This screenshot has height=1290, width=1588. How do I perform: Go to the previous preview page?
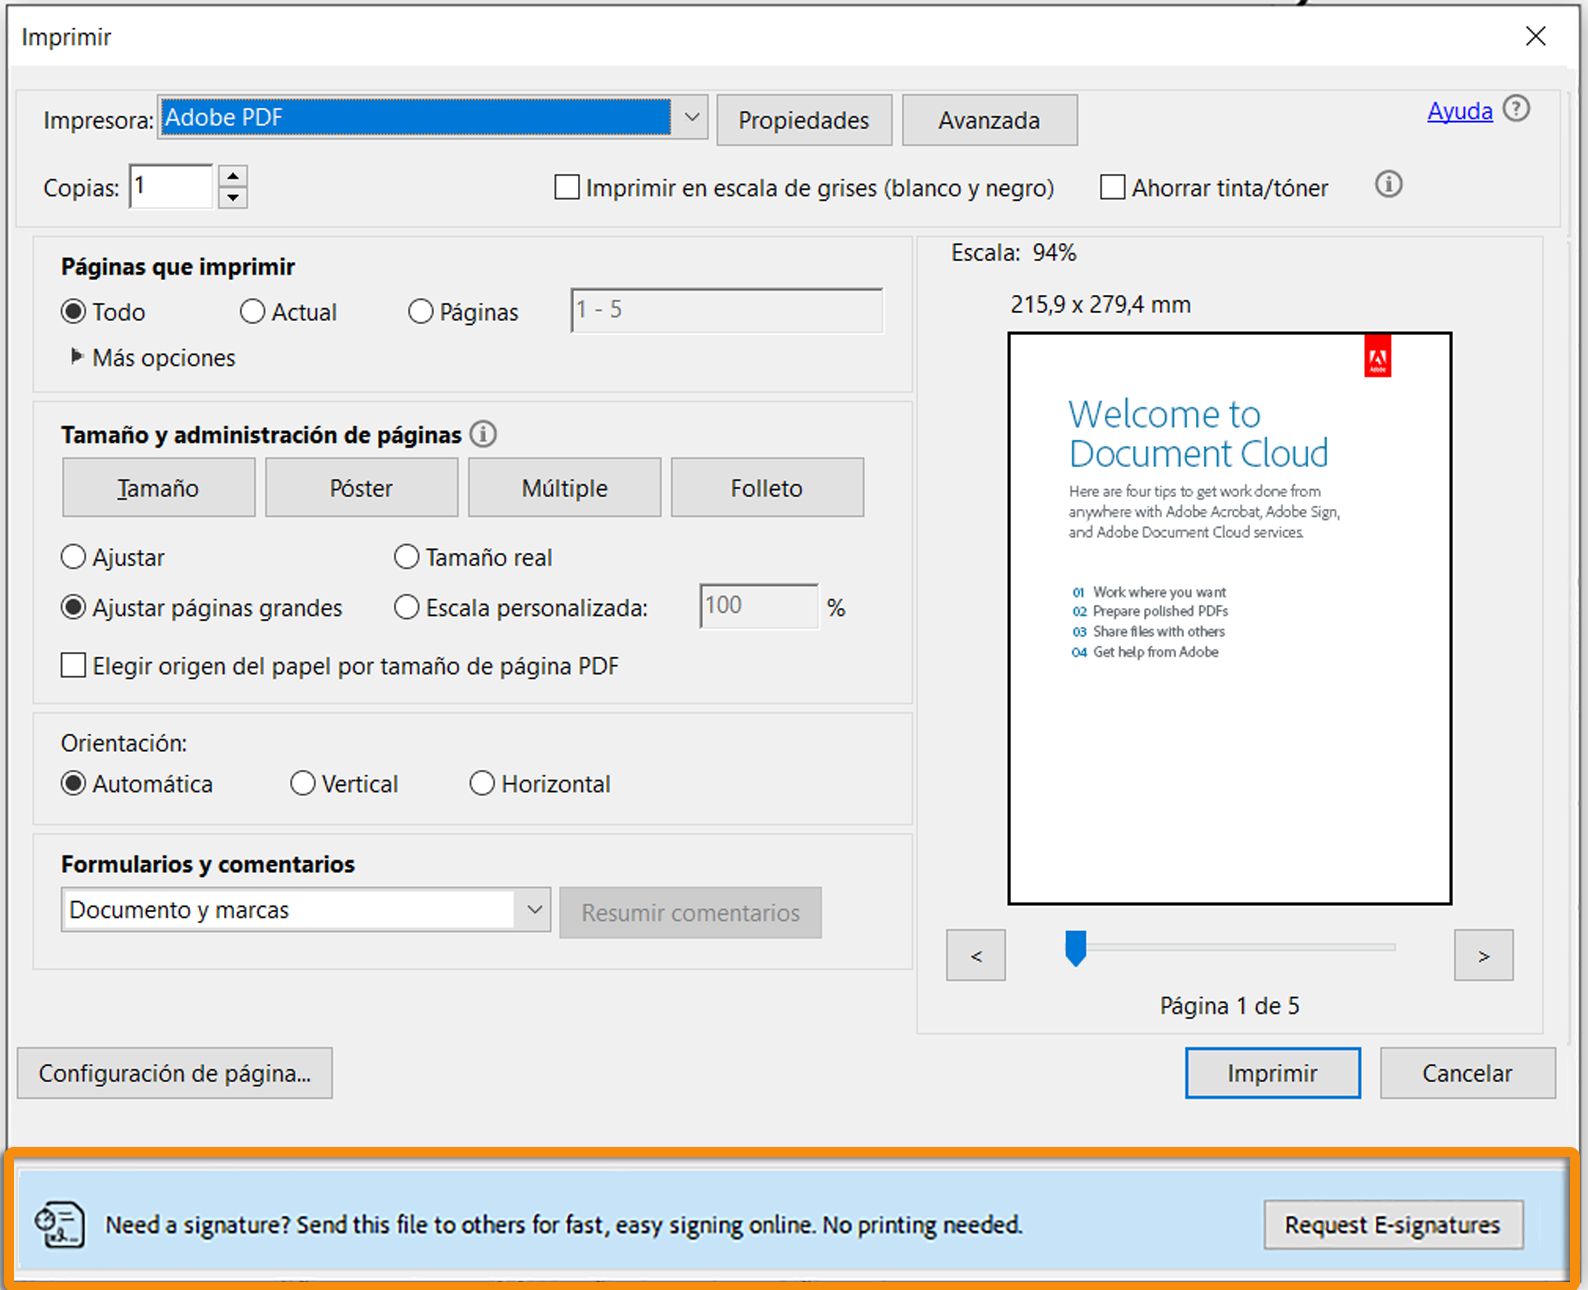coord(976,955)
